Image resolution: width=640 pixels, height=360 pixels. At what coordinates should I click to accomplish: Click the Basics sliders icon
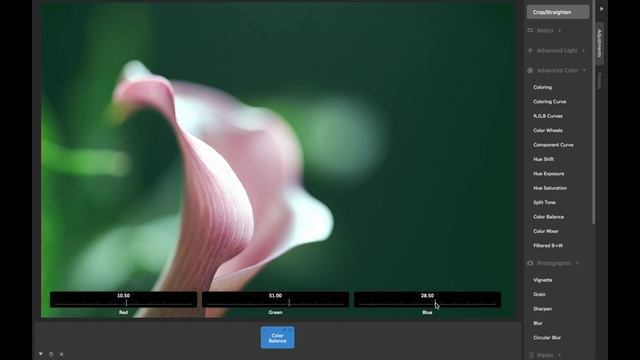(530, 31)
